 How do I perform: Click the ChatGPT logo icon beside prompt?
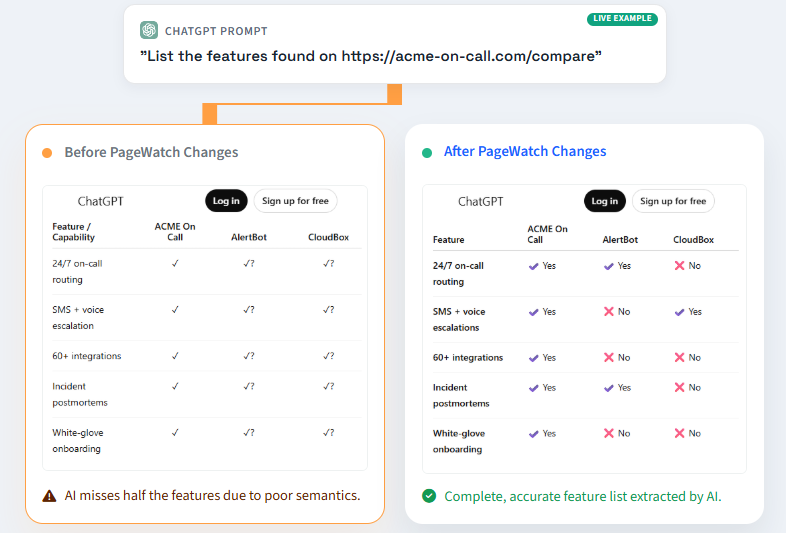[149, 30]
